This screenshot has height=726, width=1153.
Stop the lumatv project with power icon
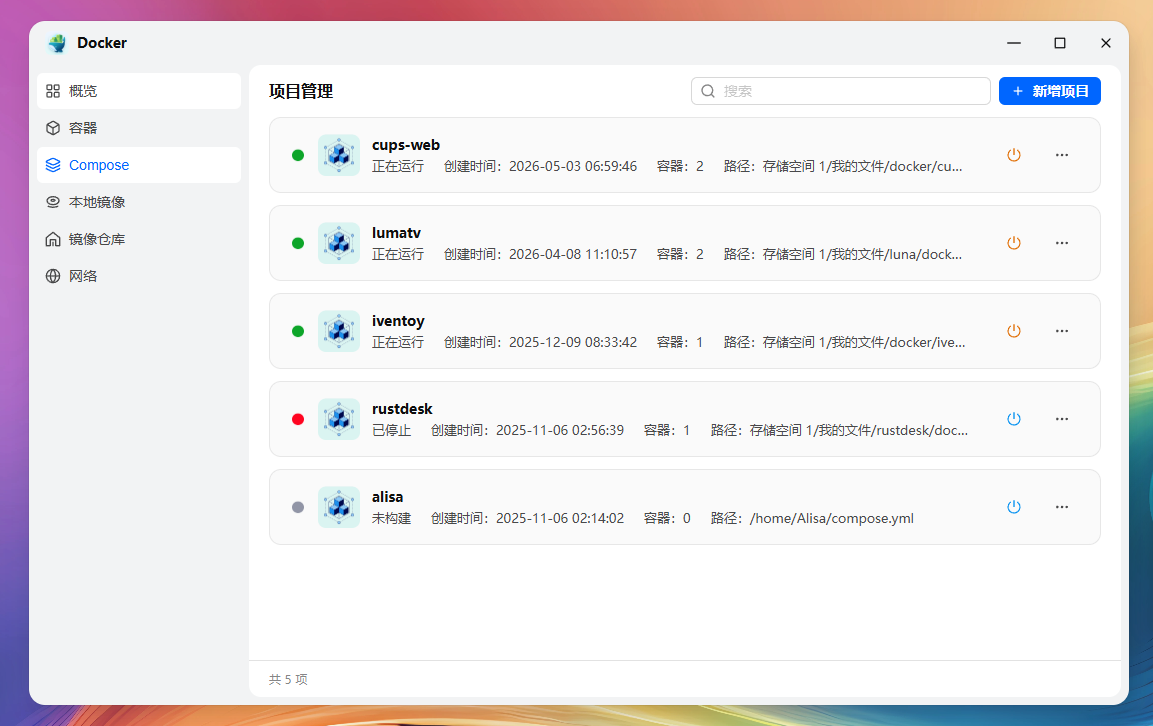point(1014,243)
